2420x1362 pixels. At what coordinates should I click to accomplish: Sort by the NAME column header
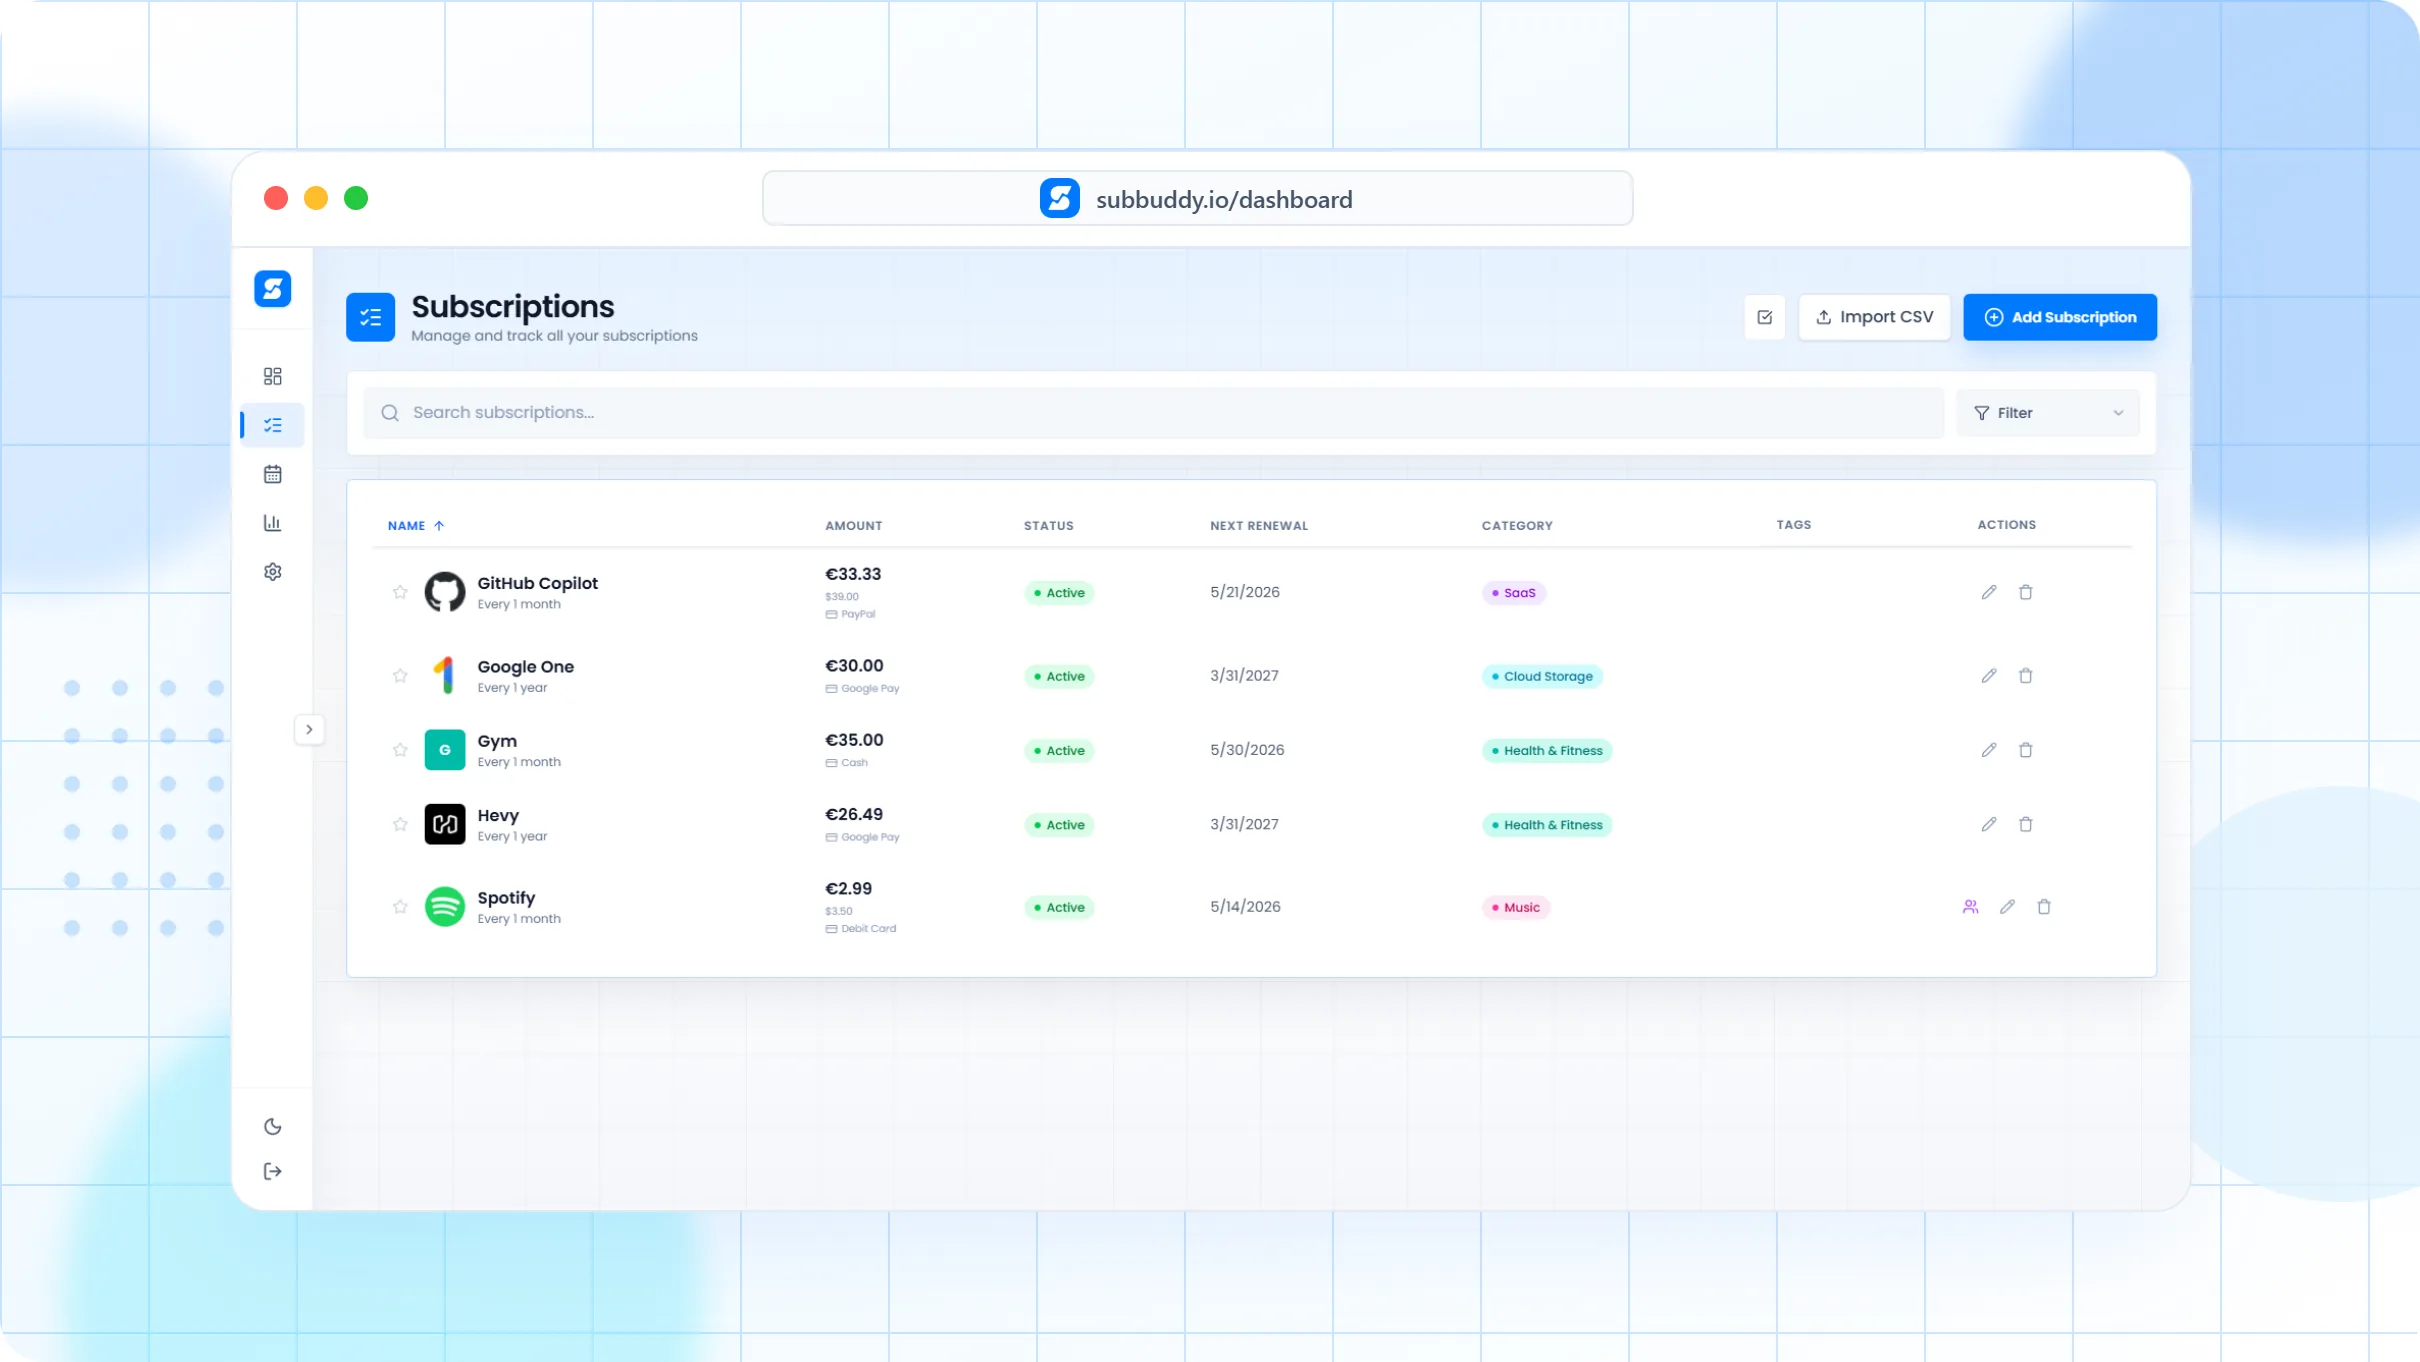416,526
